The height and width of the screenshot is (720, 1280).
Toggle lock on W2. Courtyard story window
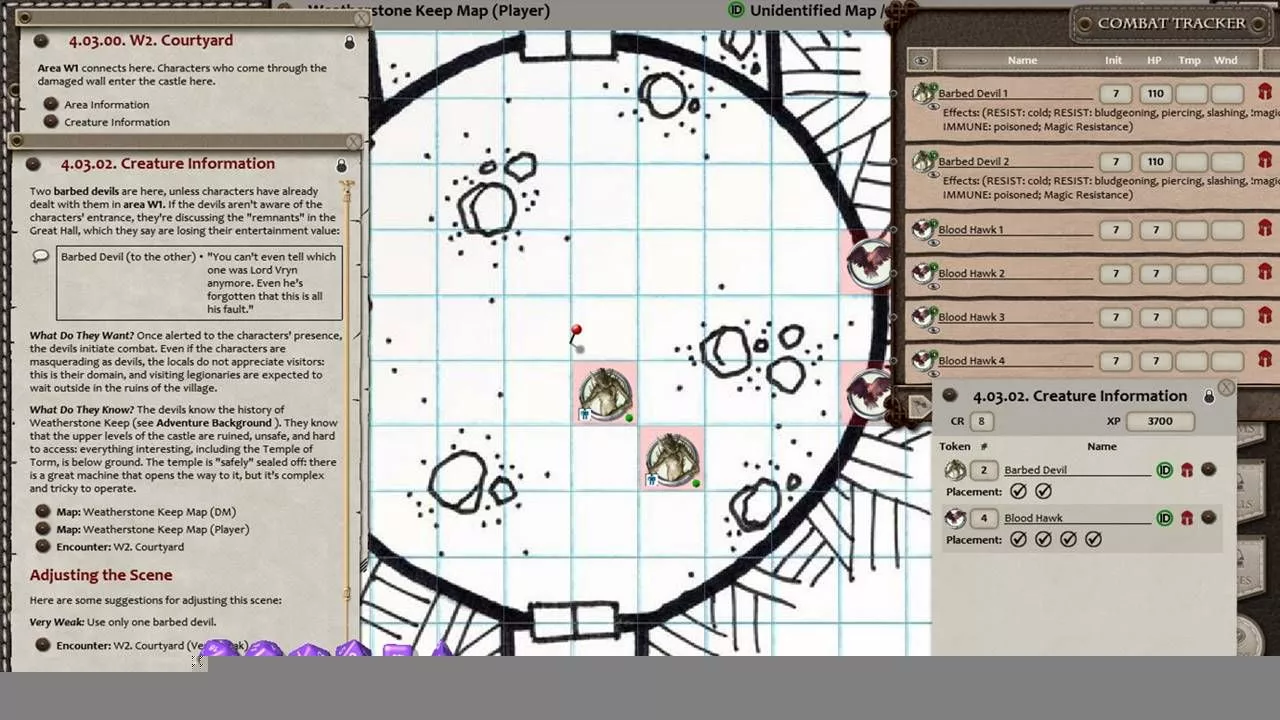click(x=349, y=42)
